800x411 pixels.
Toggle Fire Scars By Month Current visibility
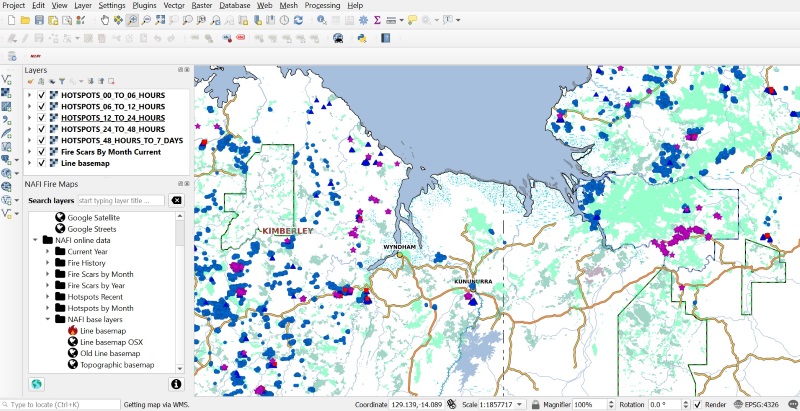click(x=41, y=152)
